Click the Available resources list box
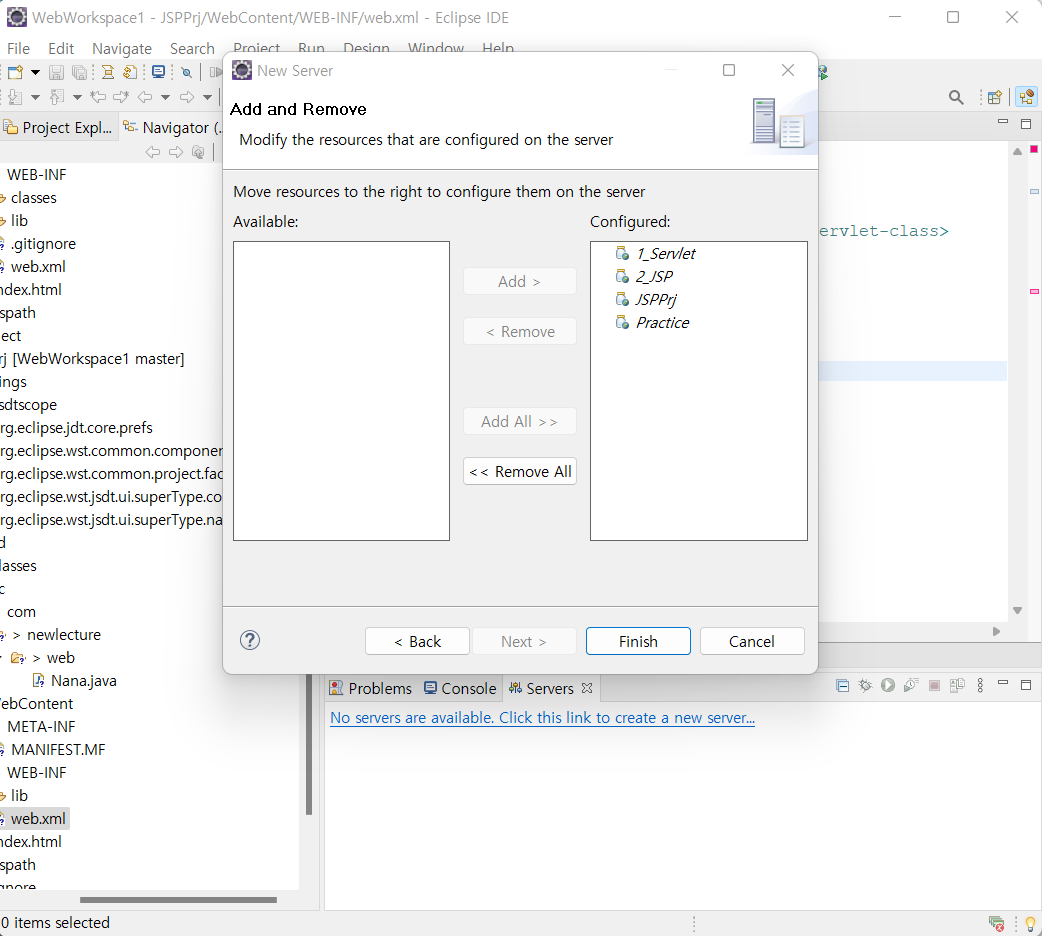 pos(341,391)
